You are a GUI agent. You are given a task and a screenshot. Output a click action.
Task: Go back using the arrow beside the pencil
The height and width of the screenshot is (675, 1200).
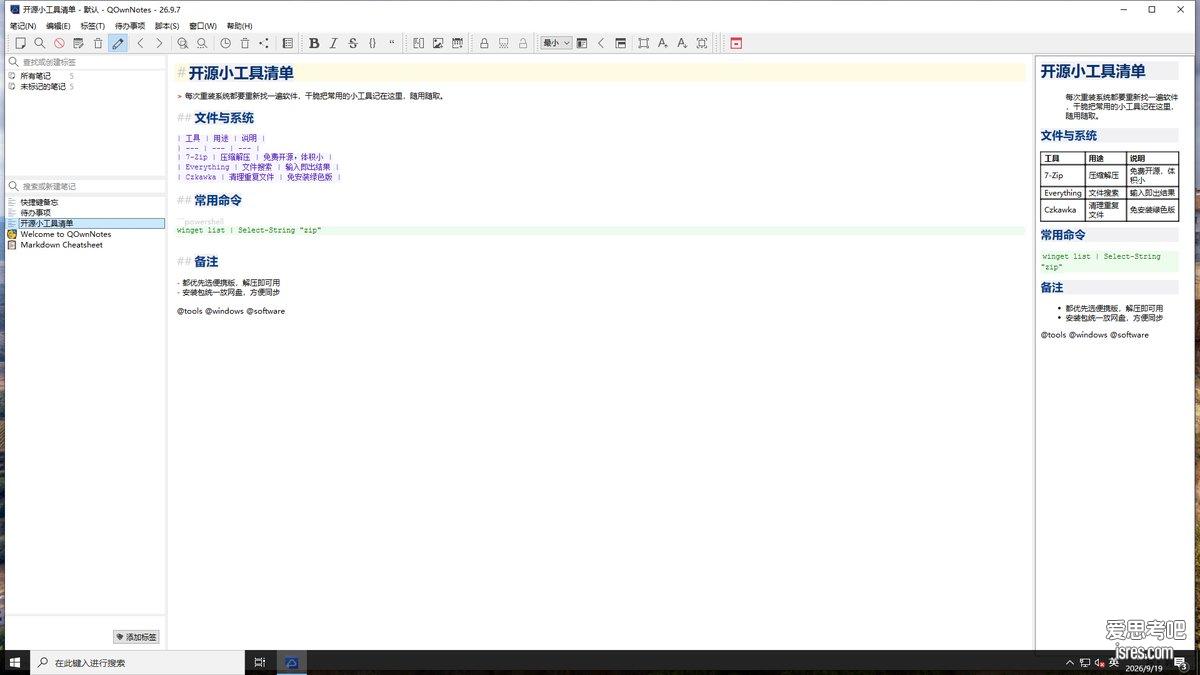(140, 43)
